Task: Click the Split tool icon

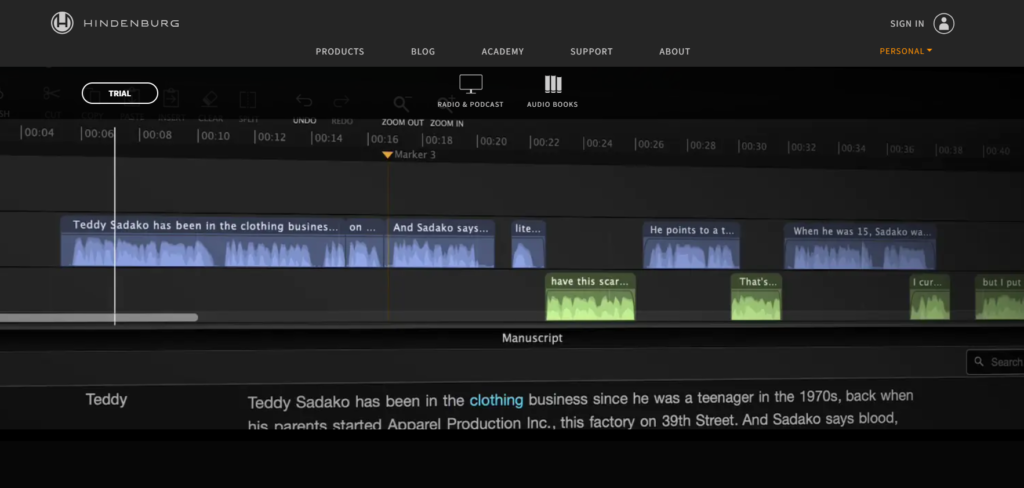Action: coord(248,100)
